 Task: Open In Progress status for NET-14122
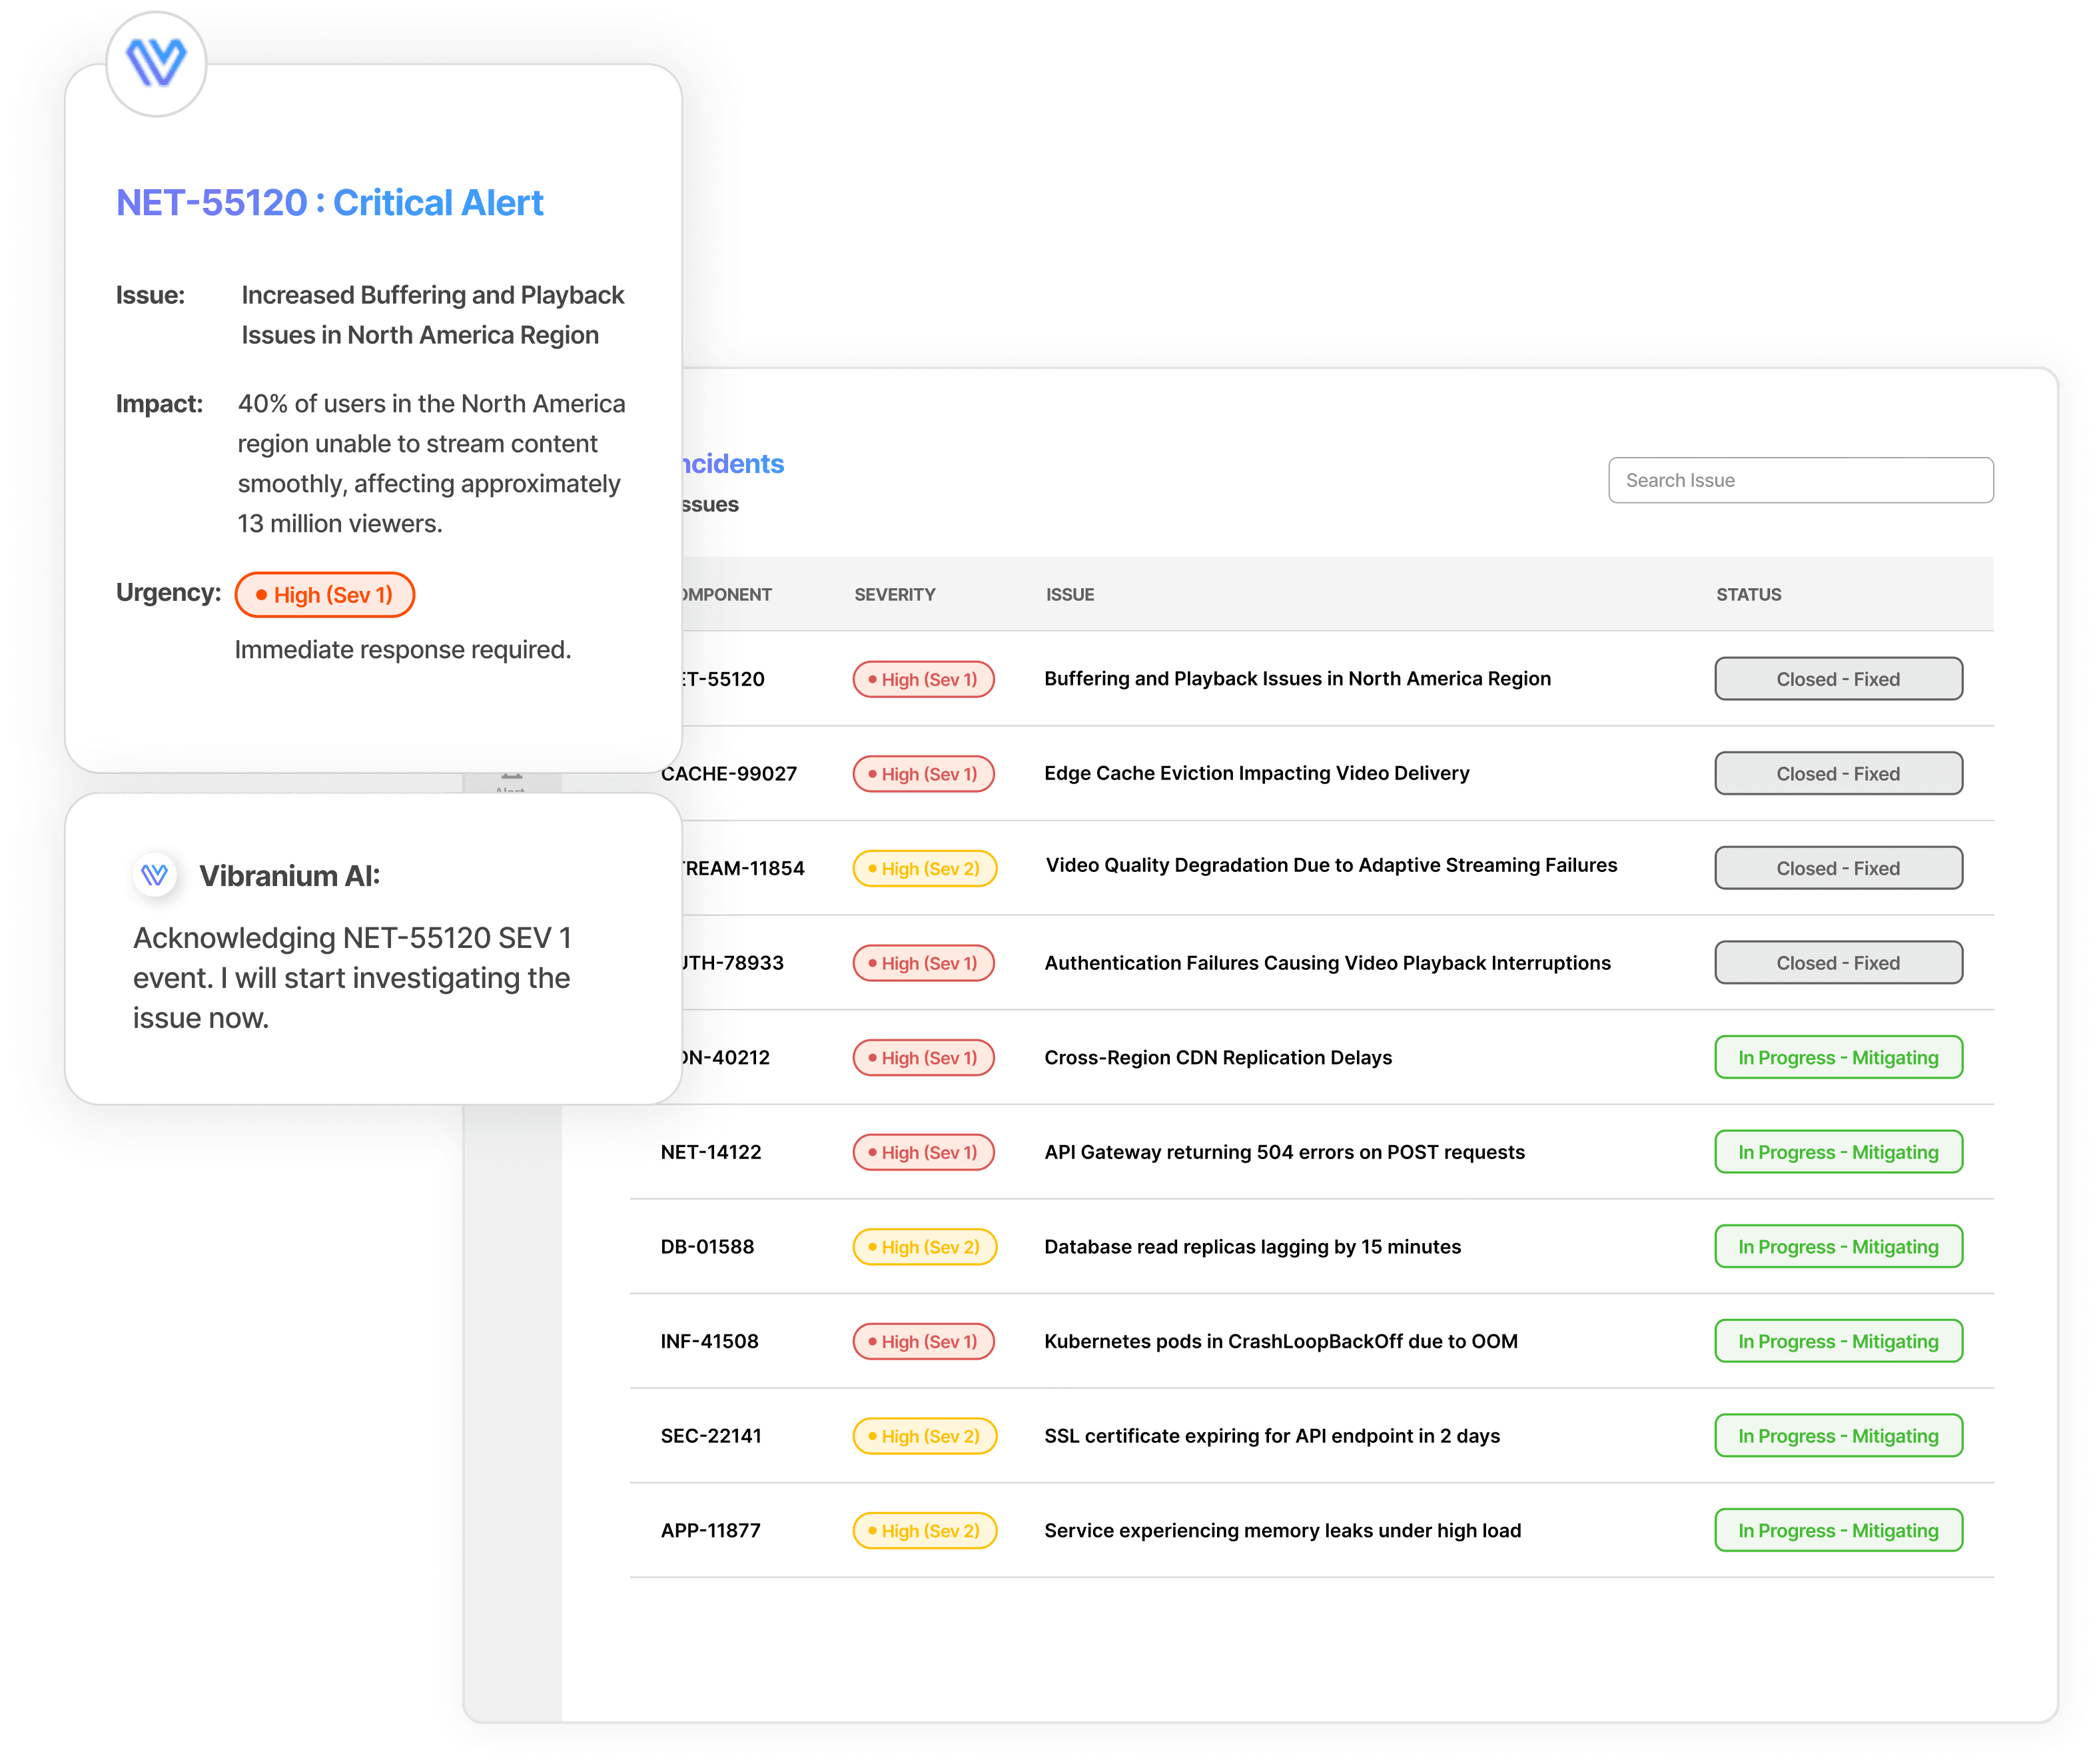tap(1838, 1152)
